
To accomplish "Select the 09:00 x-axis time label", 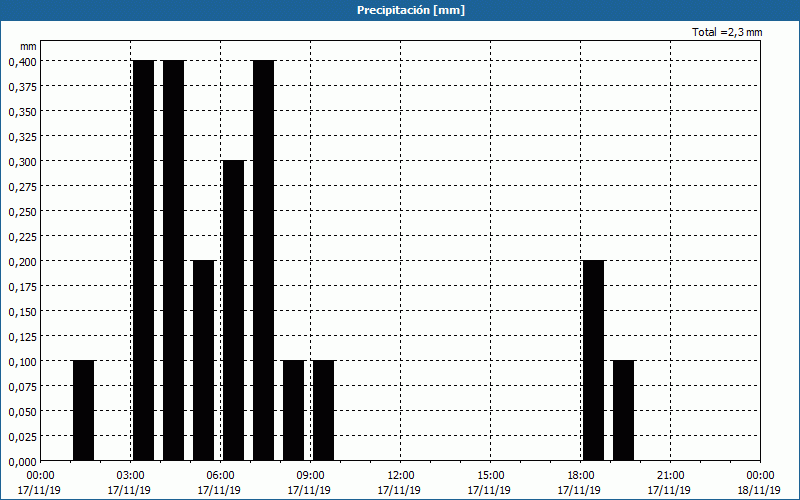I will pyautogui.click(x=310, y=476).
